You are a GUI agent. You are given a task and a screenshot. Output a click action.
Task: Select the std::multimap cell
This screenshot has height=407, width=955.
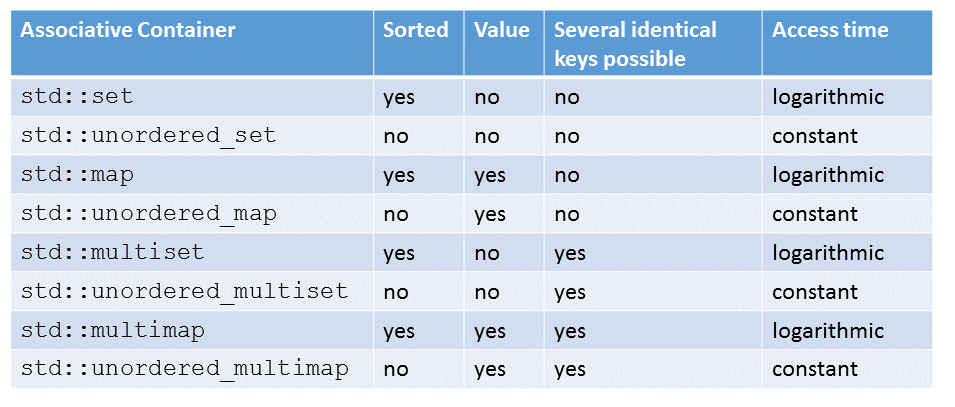(x=112, y=331)
